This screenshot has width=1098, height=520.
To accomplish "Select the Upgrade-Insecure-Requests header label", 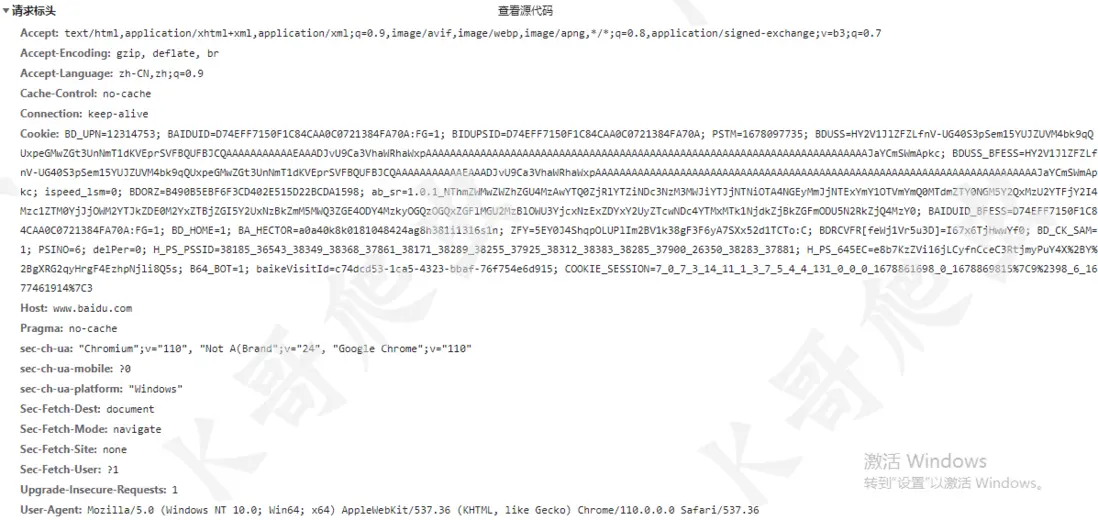I will click(94, 490).
